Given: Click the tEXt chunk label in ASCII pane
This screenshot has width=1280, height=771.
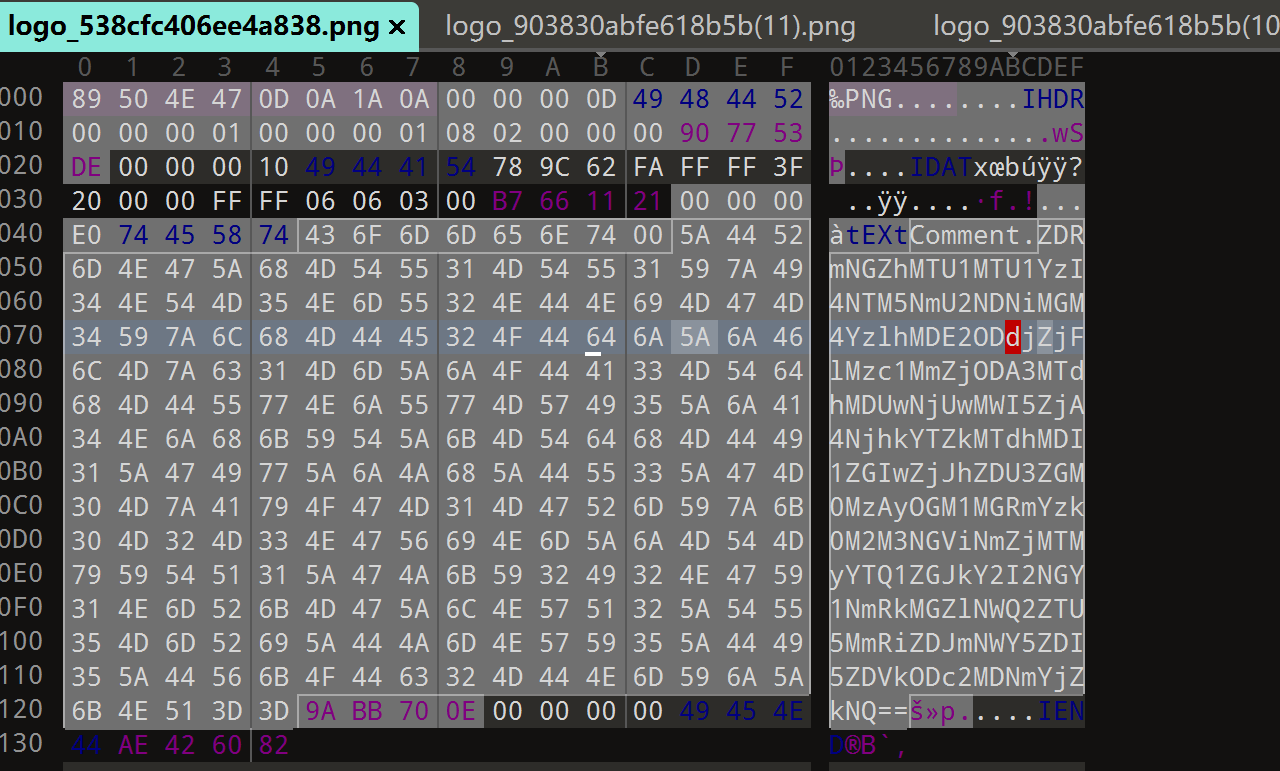Looking at the screenshot, I should pyautogui.click(x=877, y=236).
